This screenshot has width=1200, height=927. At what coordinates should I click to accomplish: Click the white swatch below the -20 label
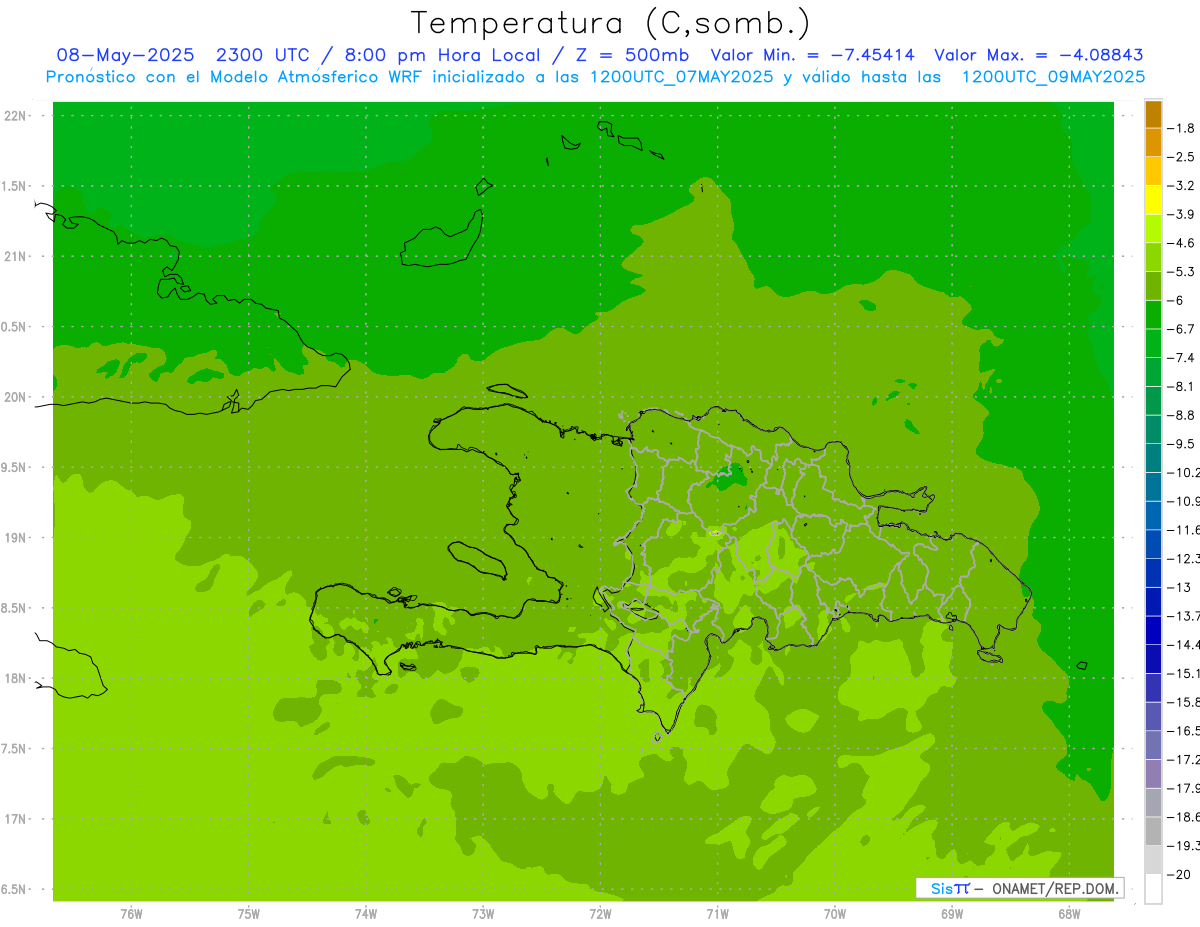click(1153, 889)
